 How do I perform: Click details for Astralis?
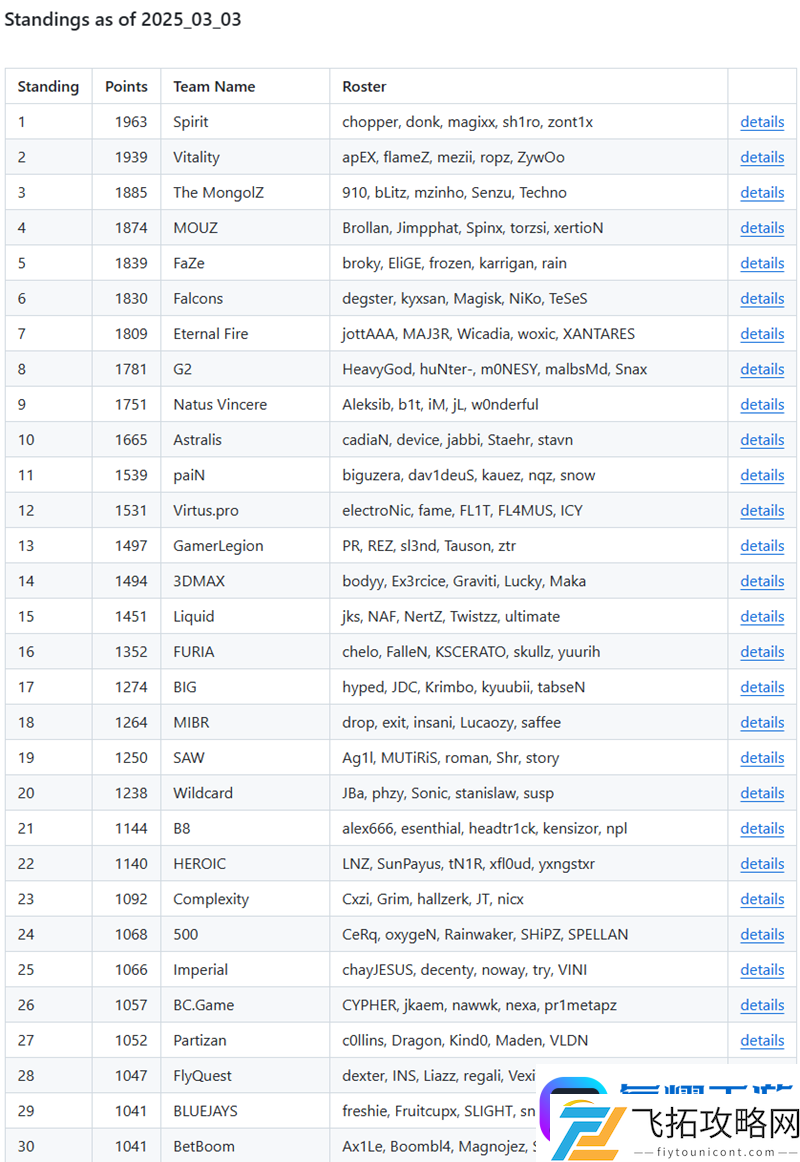[762, 439]
